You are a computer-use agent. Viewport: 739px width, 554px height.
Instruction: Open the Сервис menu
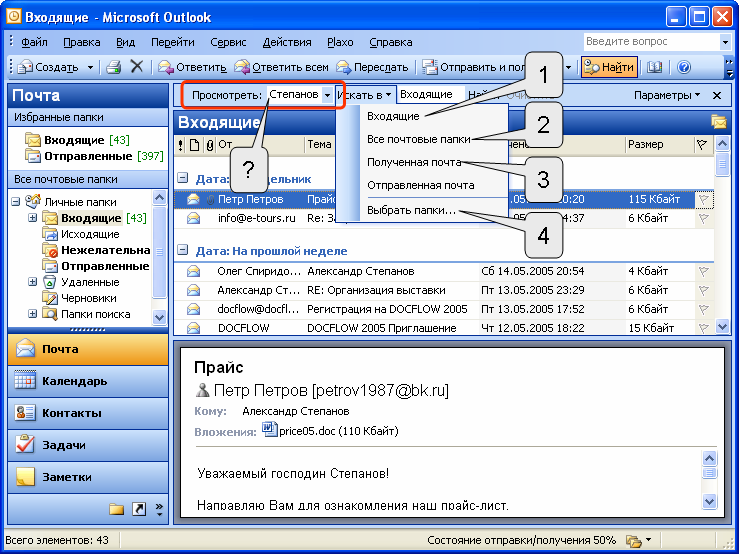(x=228, y=42)
